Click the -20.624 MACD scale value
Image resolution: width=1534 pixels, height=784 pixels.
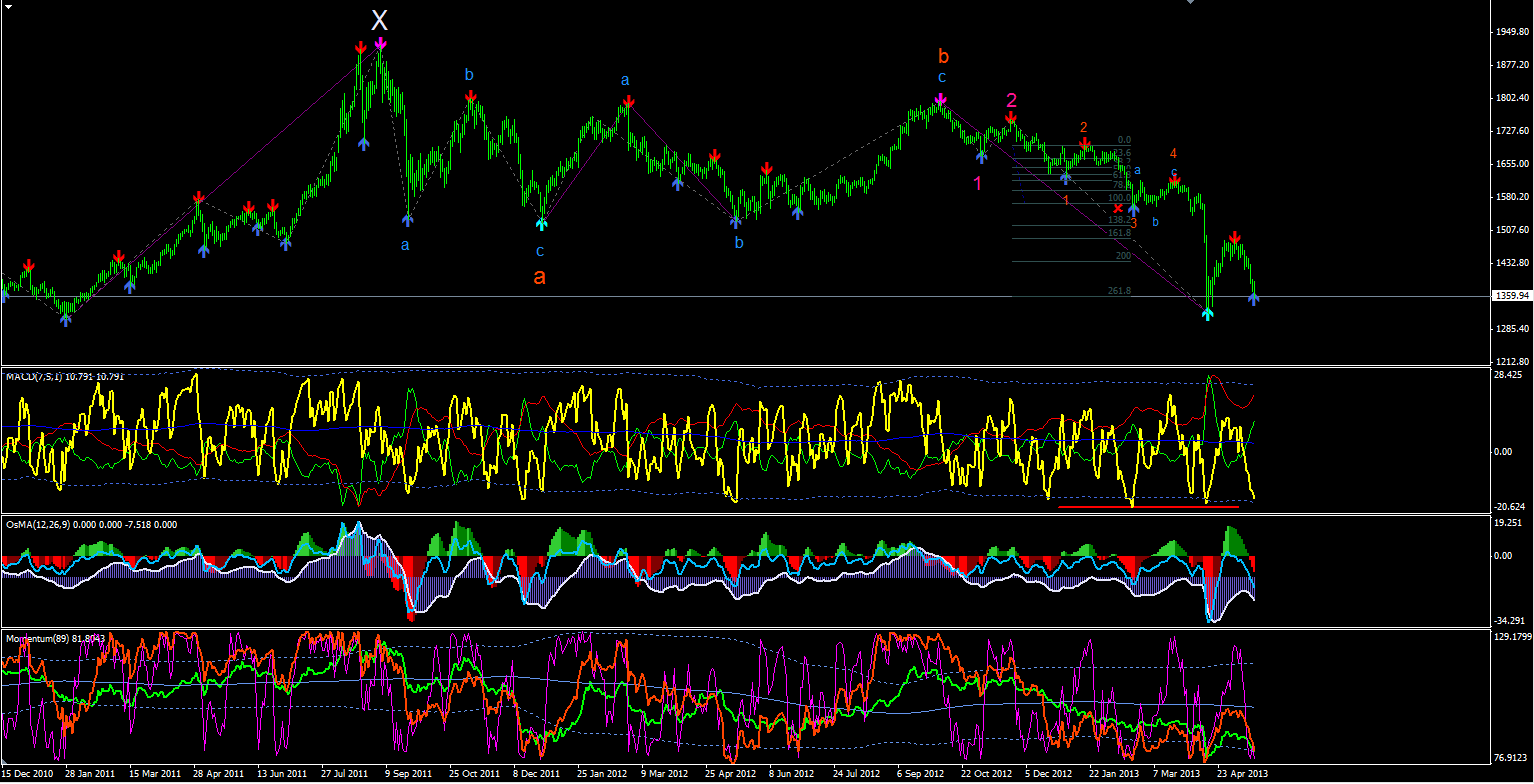1511,507
